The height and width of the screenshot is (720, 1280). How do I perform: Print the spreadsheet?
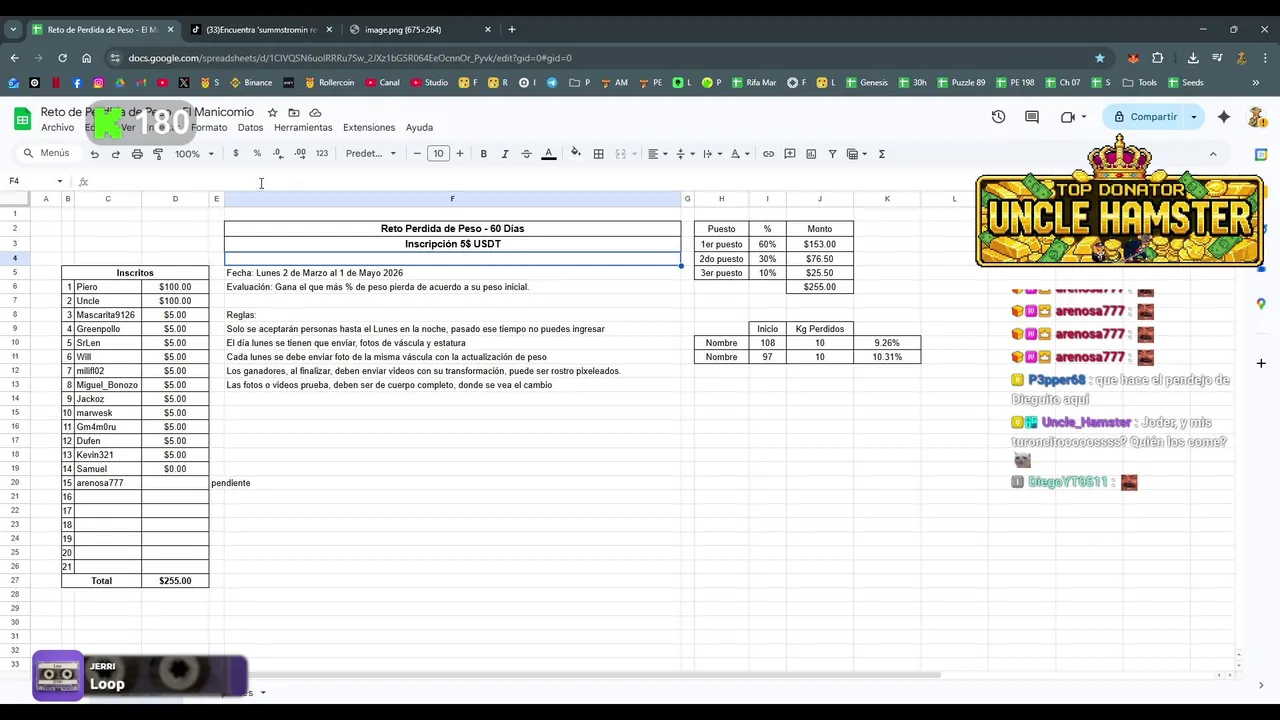point(137,154)
